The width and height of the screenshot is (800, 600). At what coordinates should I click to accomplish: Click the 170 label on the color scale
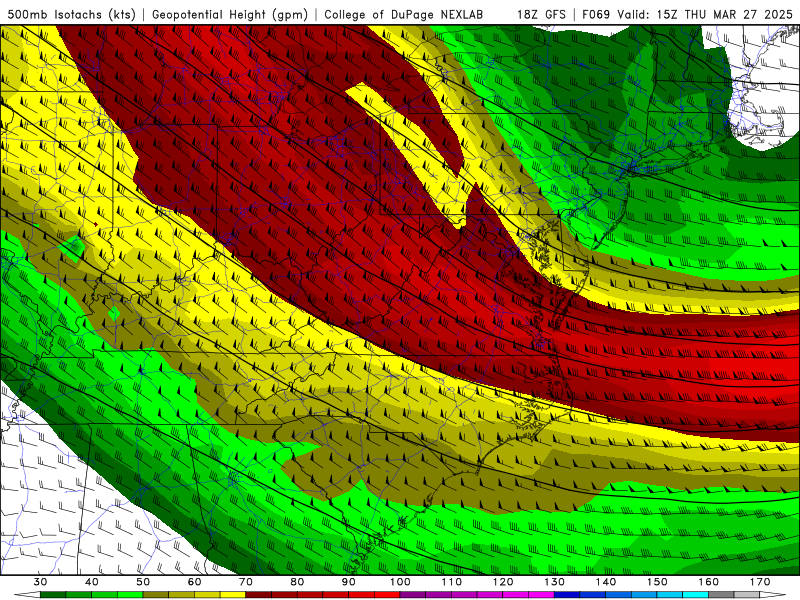pos(760,582)
